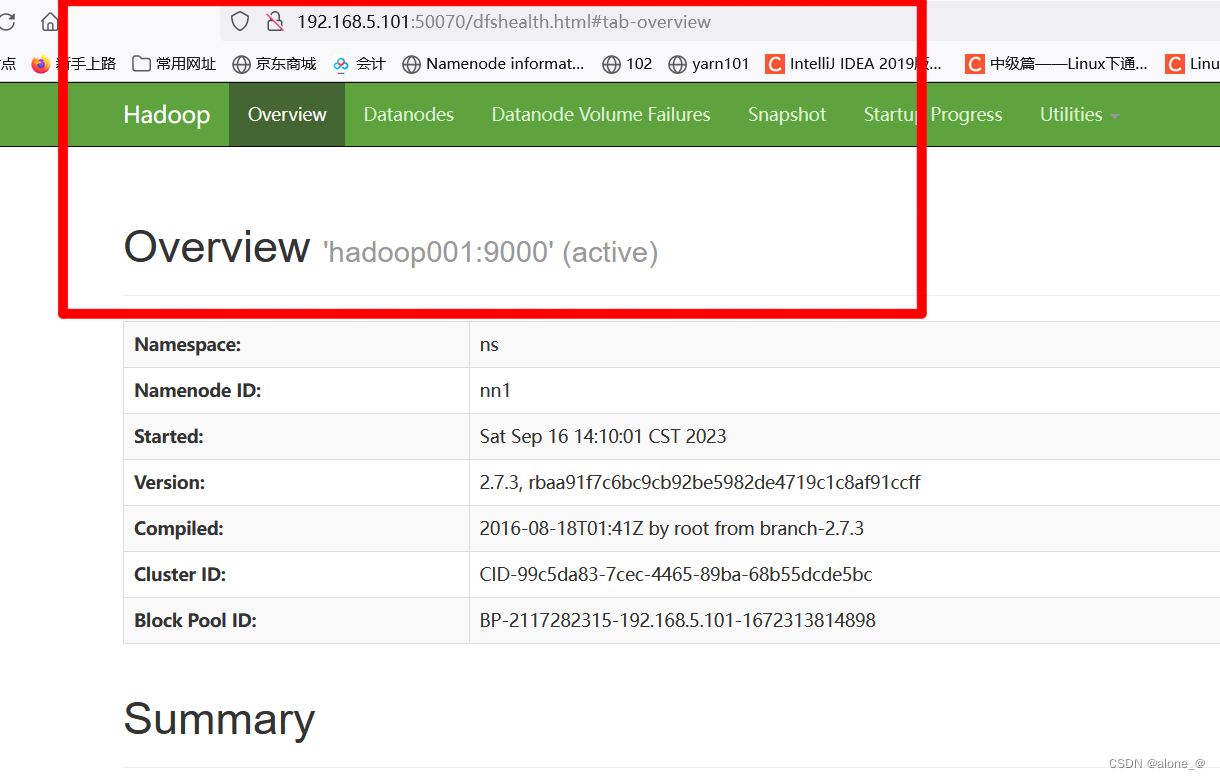The width and height of the screenshot is (1220, 779).
Task: Click the namespace value ns
Action: pos(489,345)
